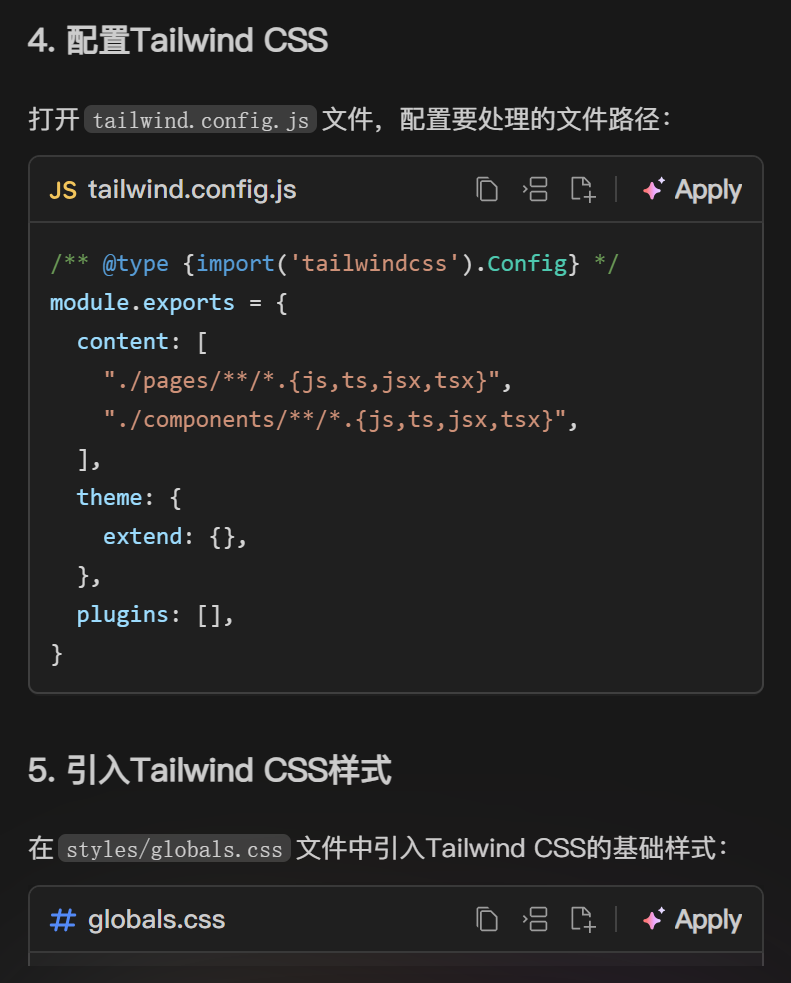This screenshot has width=791, height=983.
Task: Click the JS file-type icon
Action: coord(63,190)
